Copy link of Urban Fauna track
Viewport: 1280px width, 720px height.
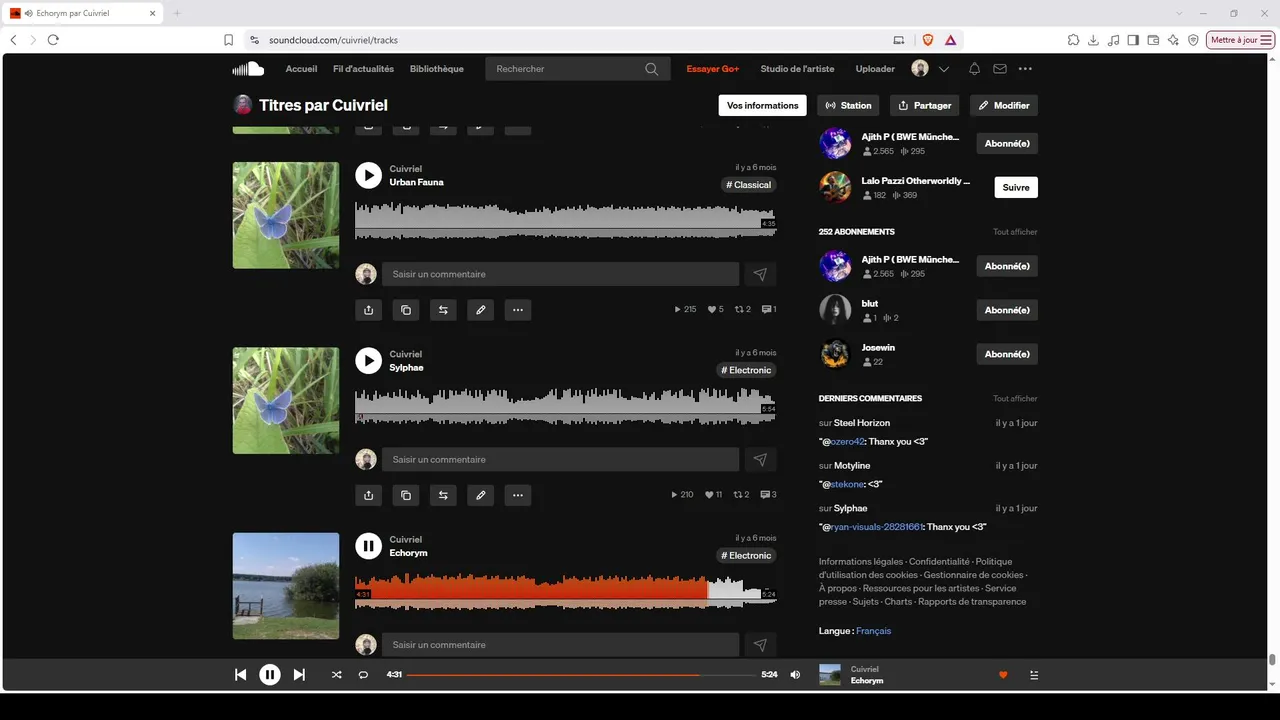tap(406, 310)
